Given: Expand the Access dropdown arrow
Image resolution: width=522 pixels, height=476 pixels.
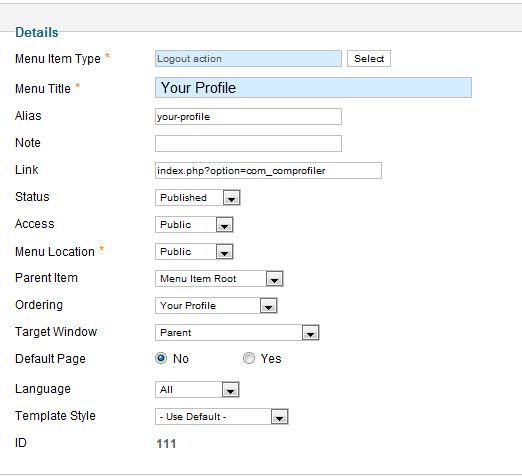Looking at the screenshot, I should pos(224,225).
